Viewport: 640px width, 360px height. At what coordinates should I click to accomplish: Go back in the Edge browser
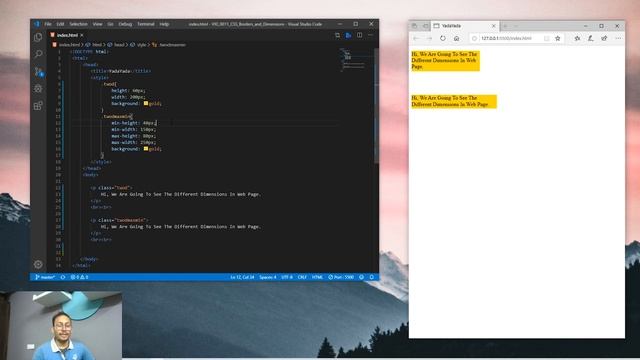tap(416, 38)
